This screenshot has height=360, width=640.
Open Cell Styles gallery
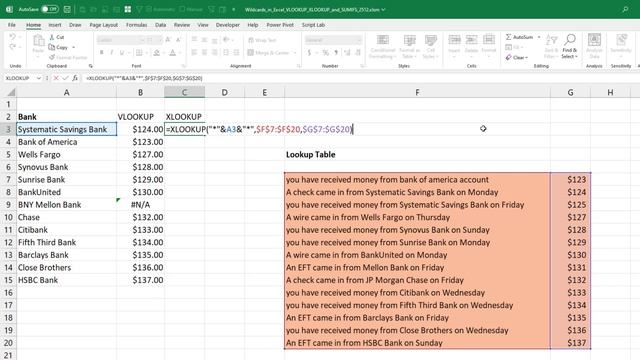coord(430,47)
